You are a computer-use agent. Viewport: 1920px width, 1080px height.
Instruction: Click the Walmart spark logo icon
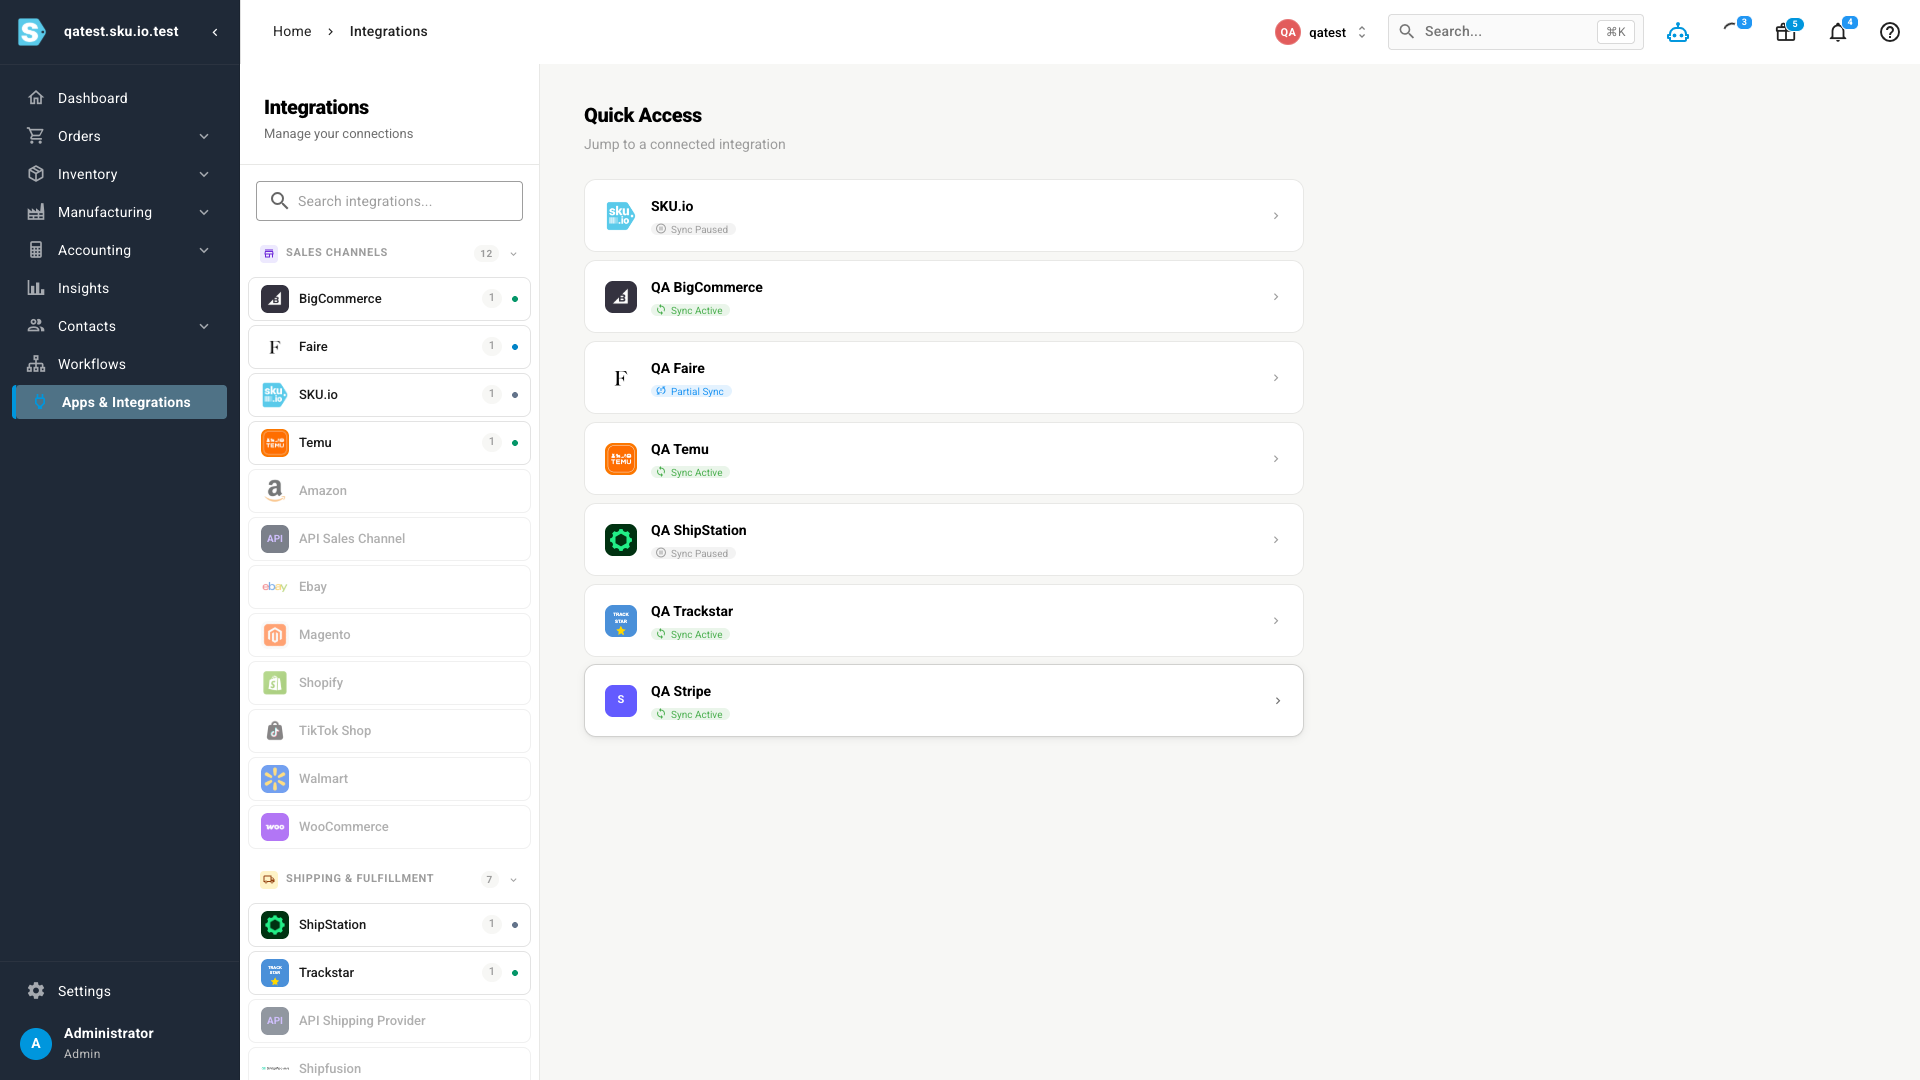275,779
